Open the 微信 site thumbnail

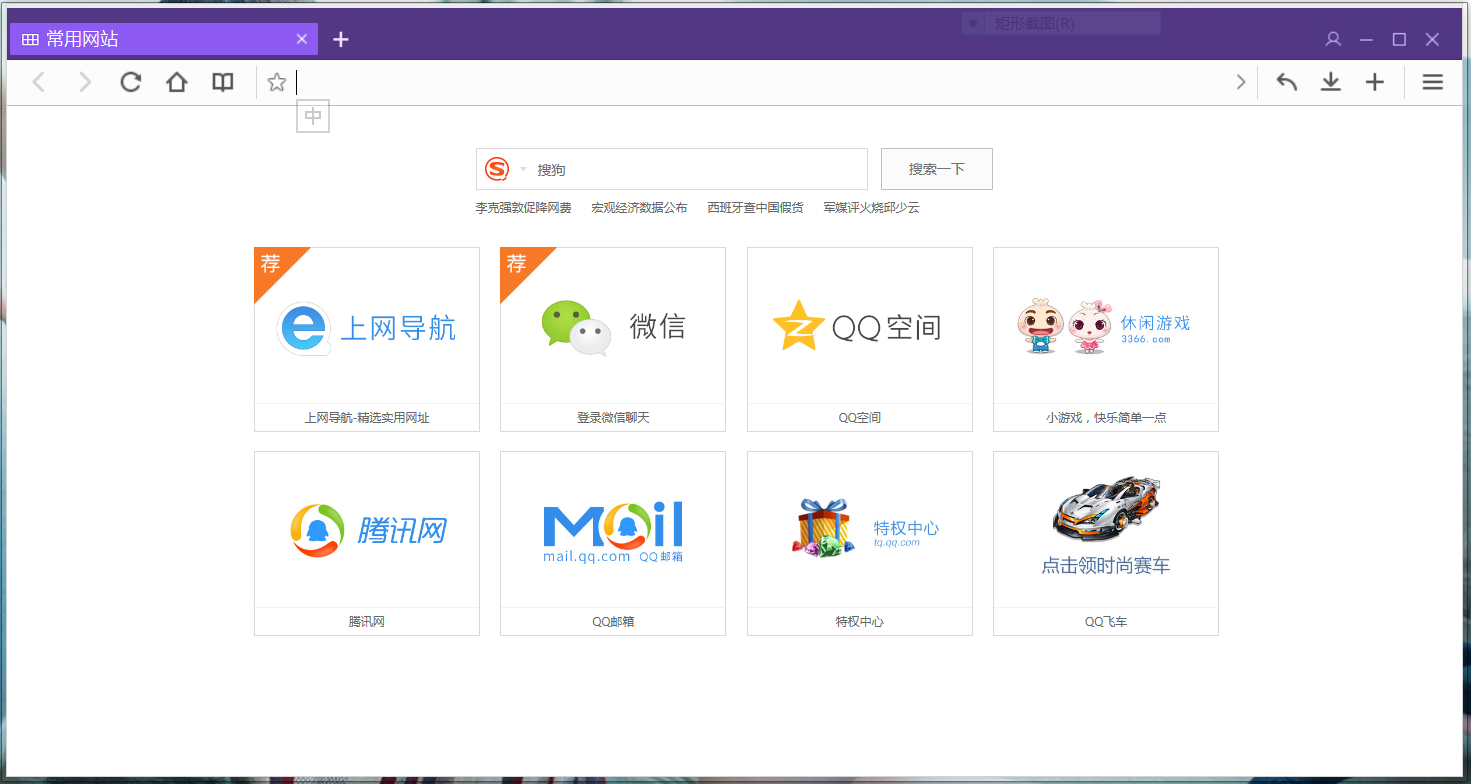(613, 326)
